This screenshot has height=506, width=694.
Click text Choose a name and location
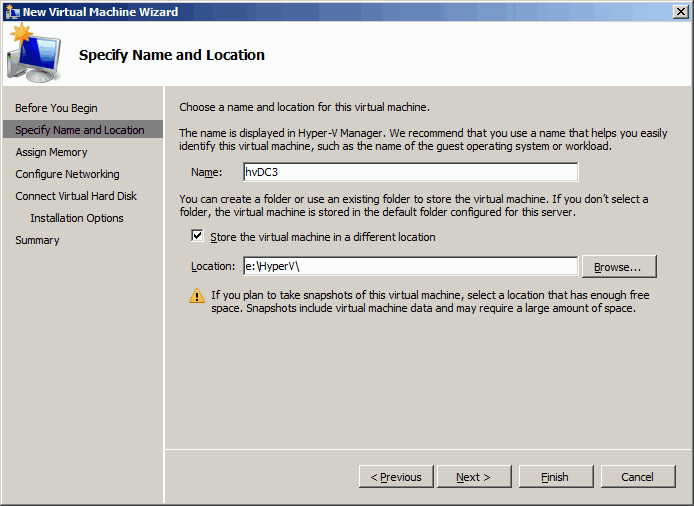(305, 108)
